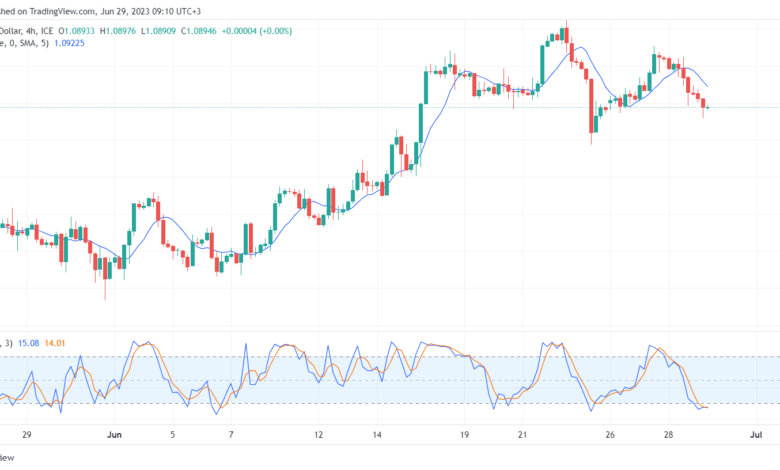The image size is (780, 470).
Task: Click the +0.00004 (+0.00%) change label
Action: pyautogui.click(x=257, y=31)
